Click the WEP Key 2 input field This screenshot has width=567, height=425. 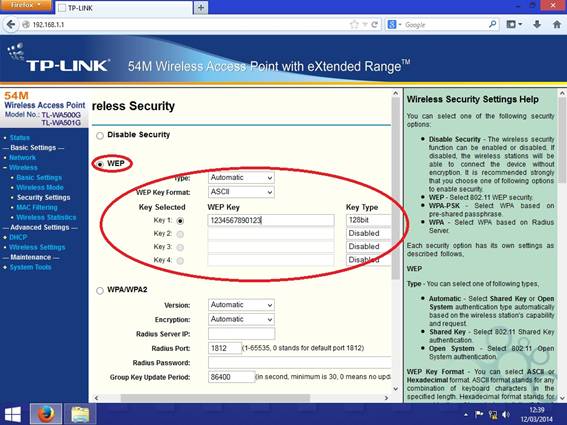point(271,234)
